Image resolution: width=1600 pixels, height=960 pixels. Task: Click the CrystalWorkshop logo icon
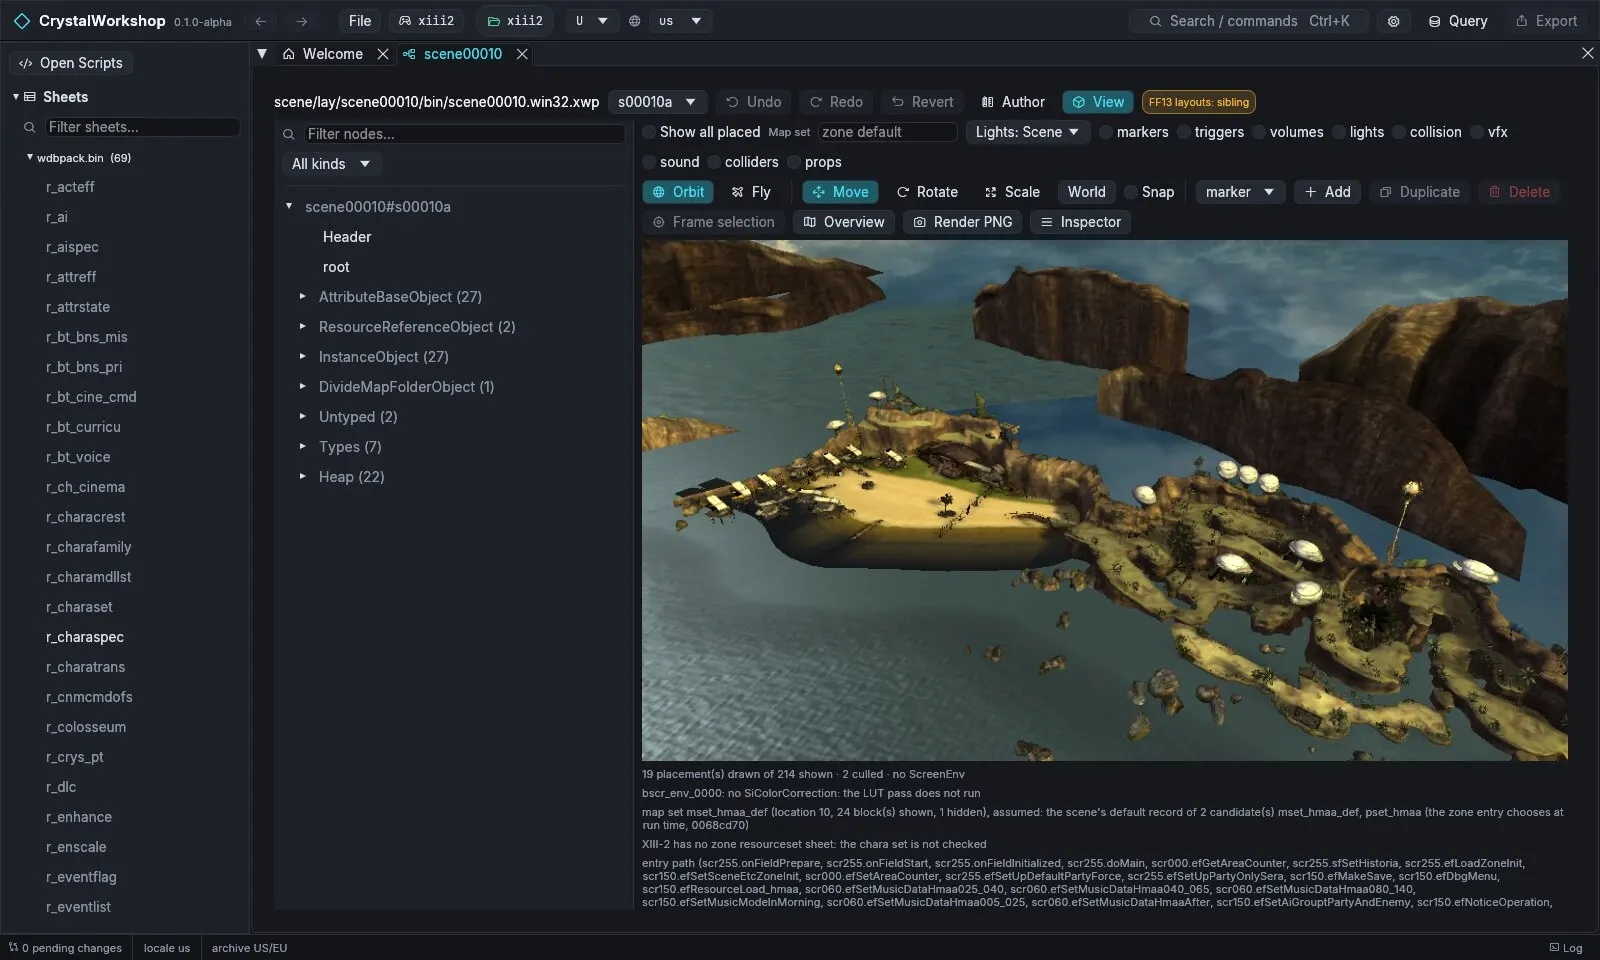click(x=22, y=21)
